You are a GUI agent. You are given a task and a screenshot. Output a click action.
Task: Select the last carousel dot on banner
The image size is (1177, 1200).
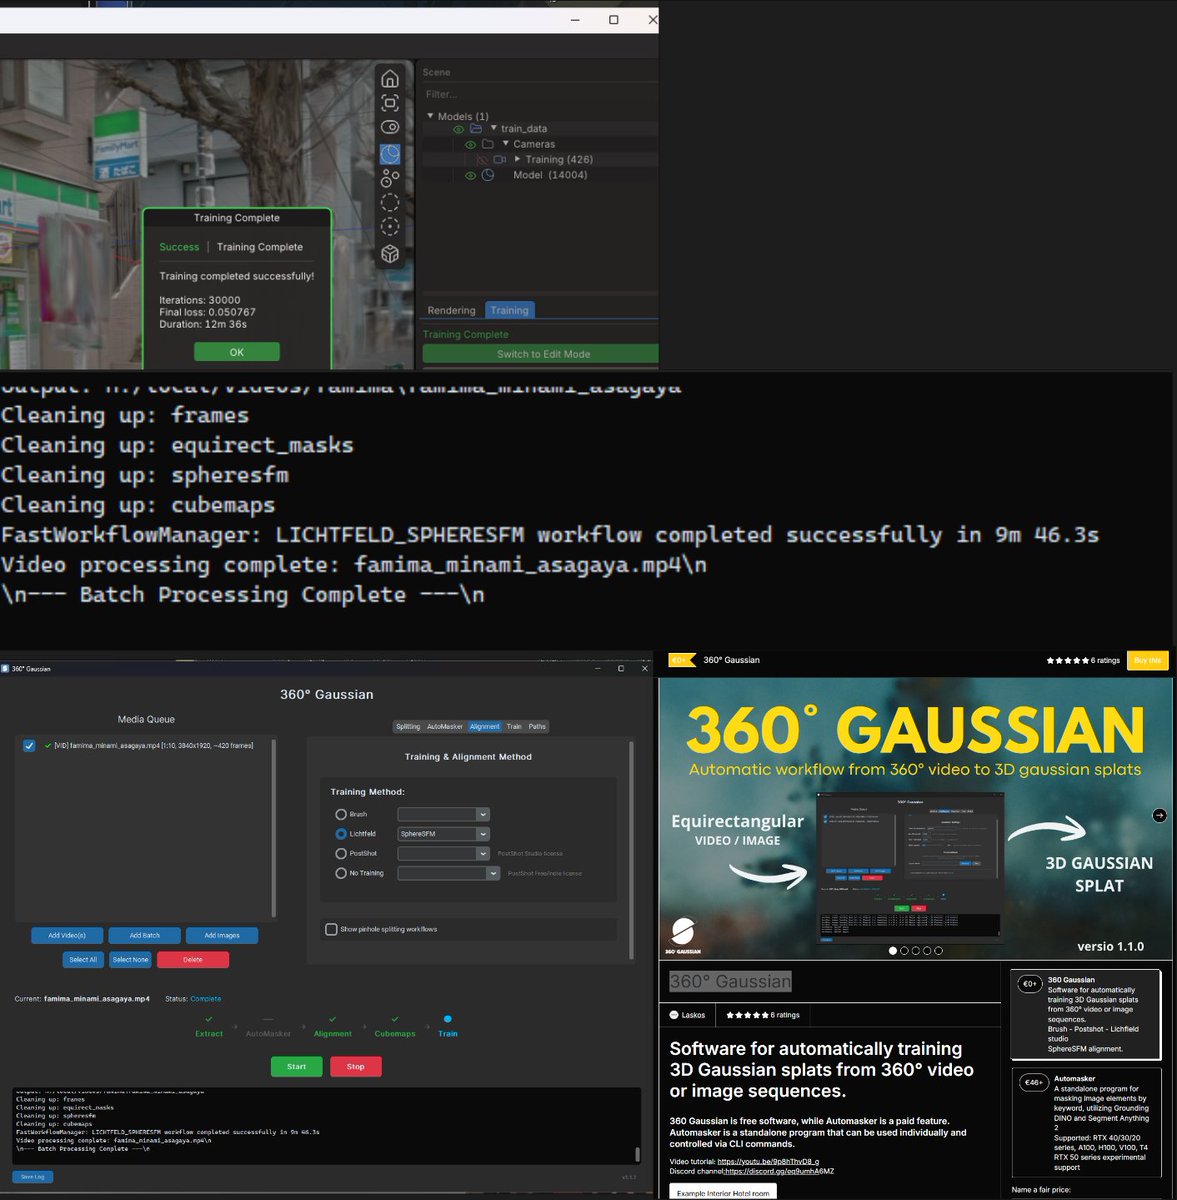click(x=938, y=951)
